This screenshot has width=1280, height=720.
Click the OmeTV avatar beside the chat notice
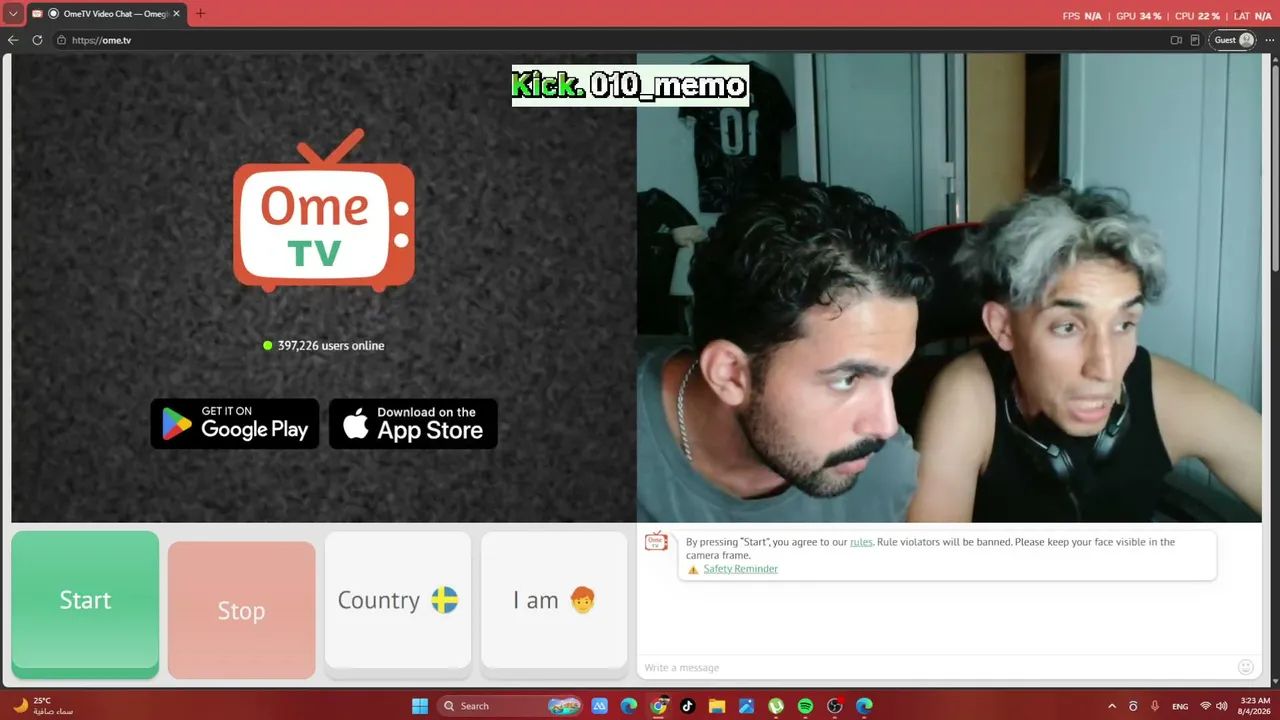(656, 541)
